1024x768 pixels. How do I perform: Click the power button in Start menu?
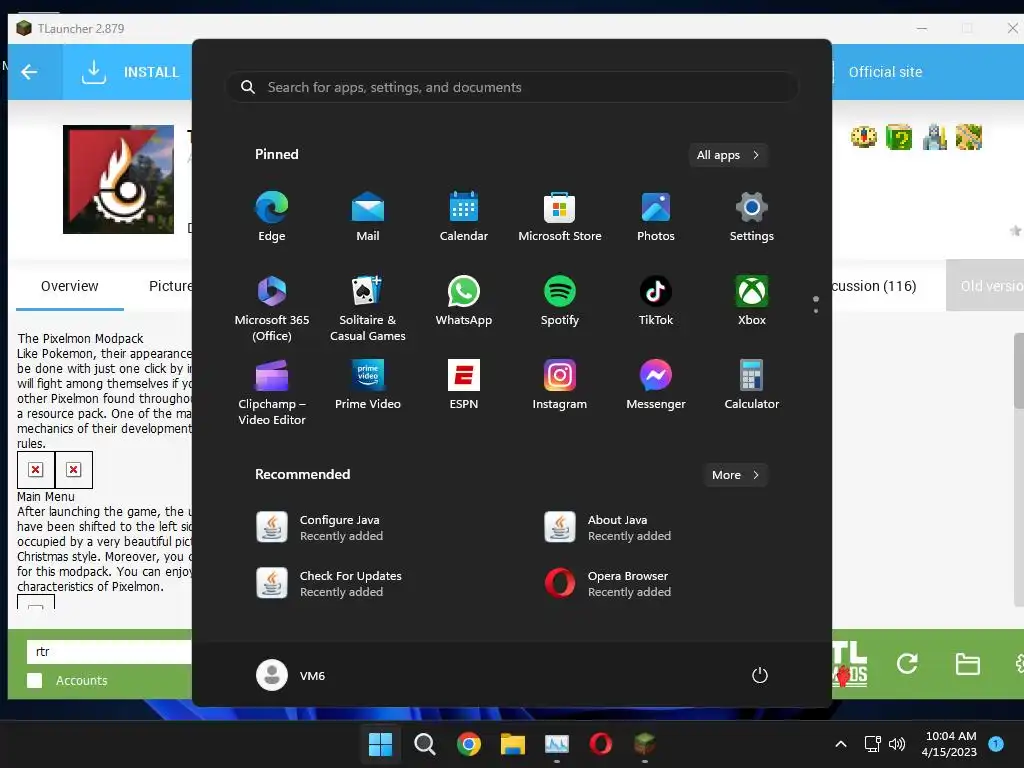coord(760,675)
